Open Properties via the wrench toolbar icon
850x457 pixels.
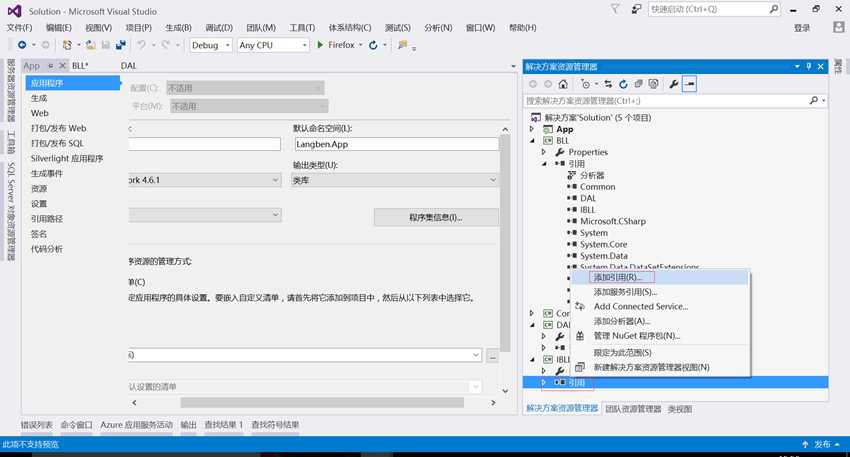point(674,84)
